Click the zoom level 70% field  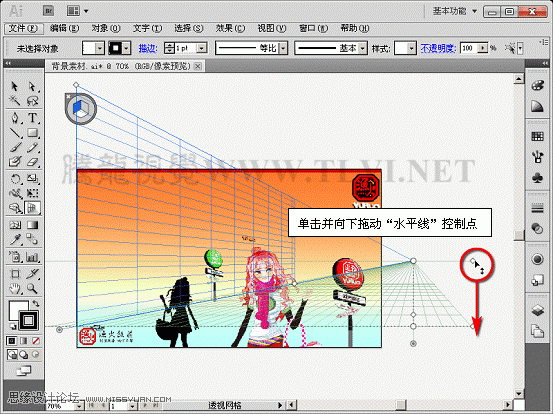(61, 406)
